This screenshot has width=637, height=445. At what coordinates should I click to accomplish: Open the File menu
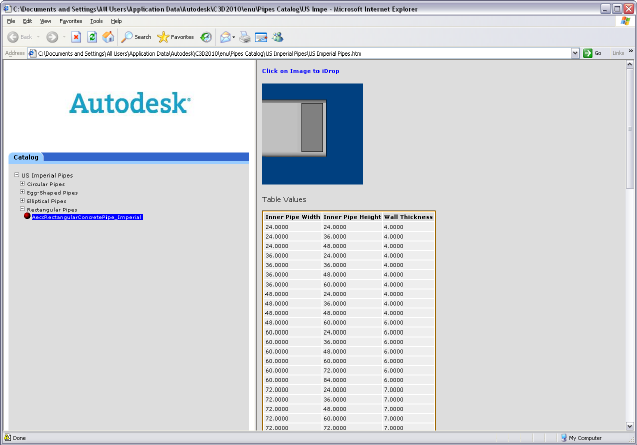(x=11, y=21)
